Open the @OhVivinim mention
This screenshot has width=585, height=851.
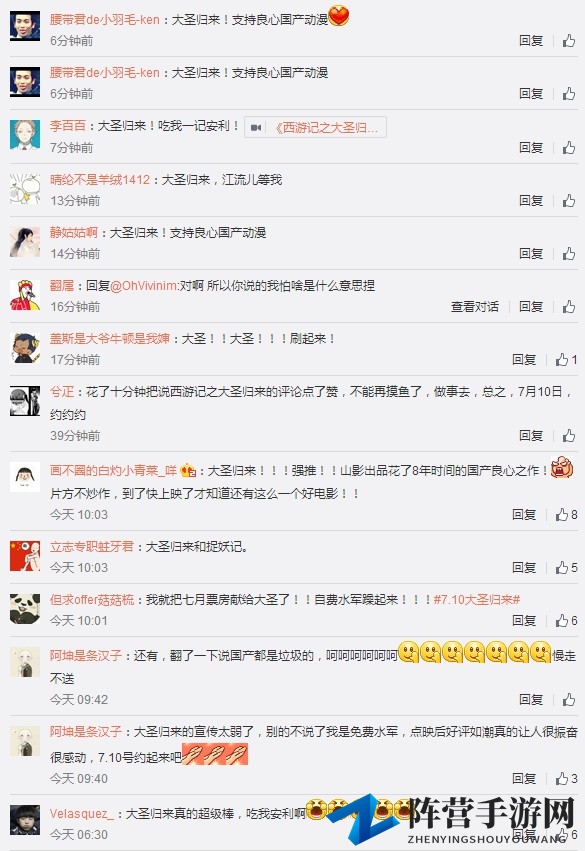pyautogui.click(x=144, y=285)
